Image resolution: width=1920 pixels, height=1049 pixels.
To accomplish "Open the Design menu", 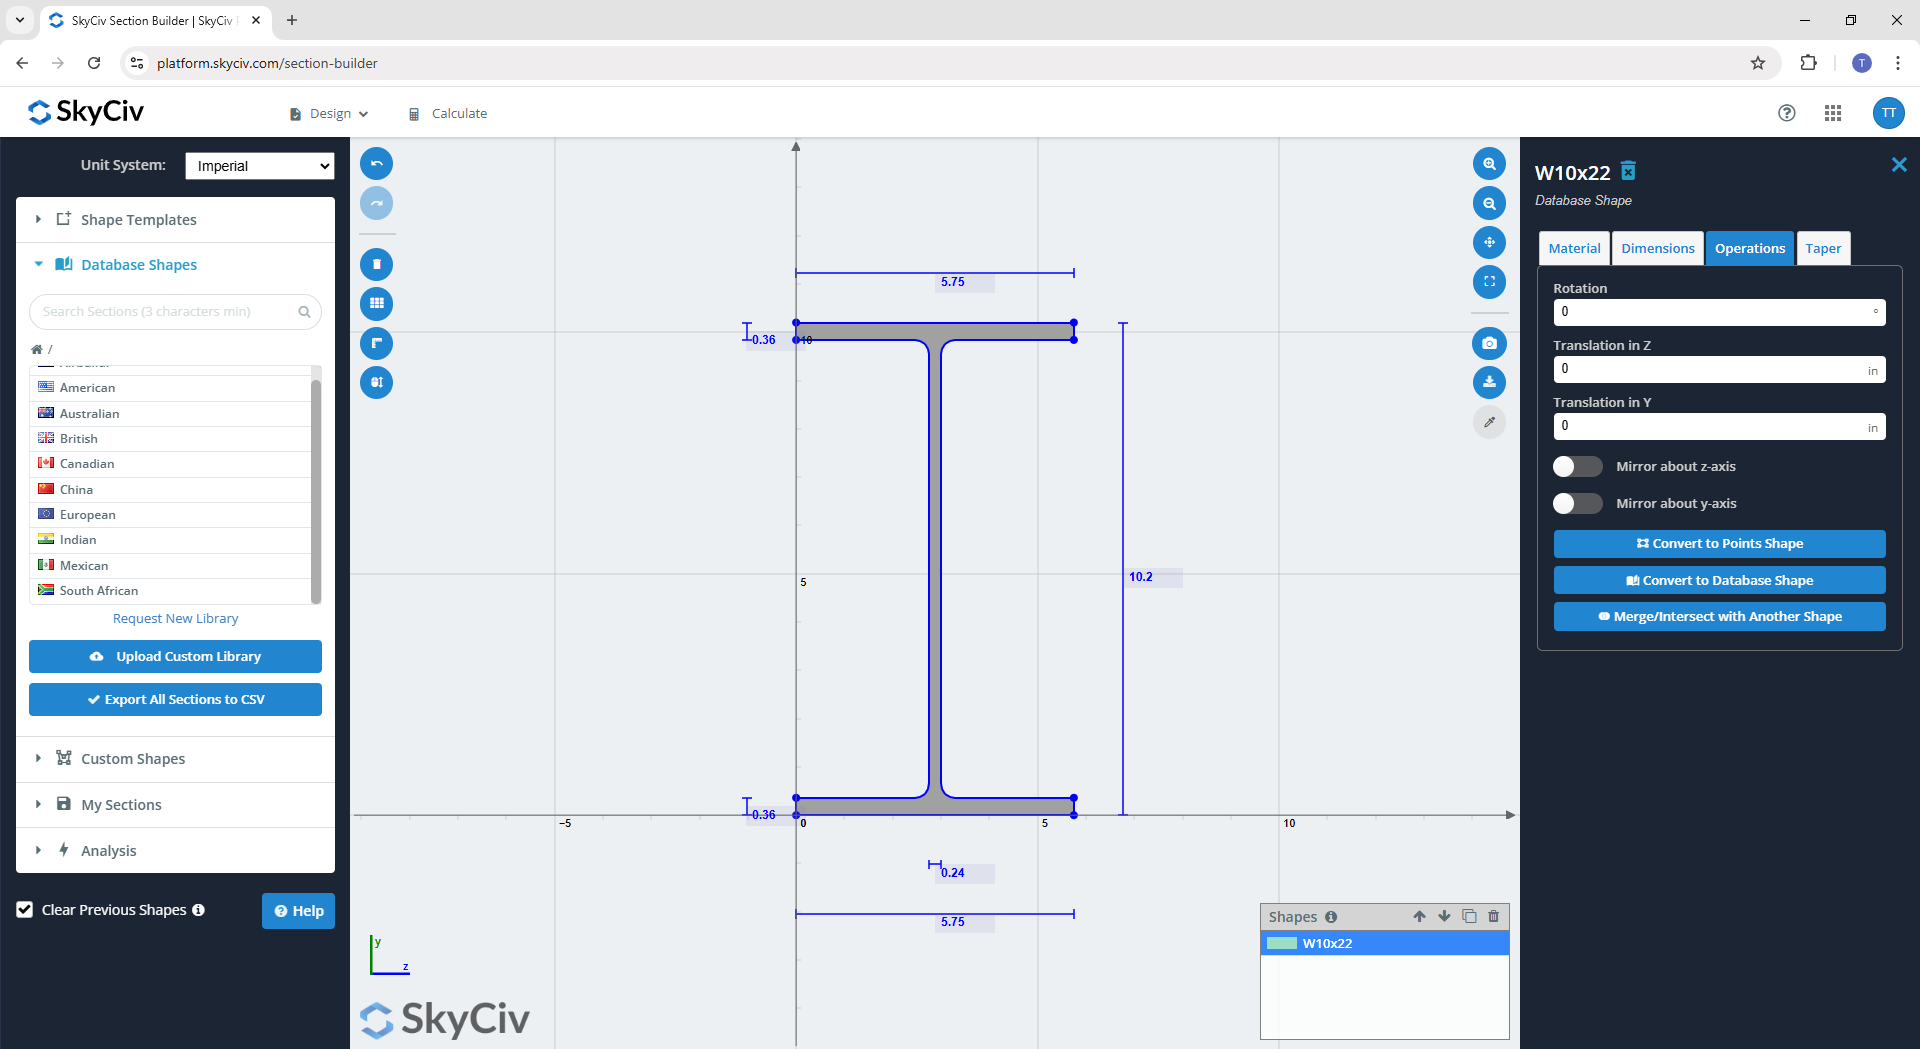I will [x=328, y=113].
